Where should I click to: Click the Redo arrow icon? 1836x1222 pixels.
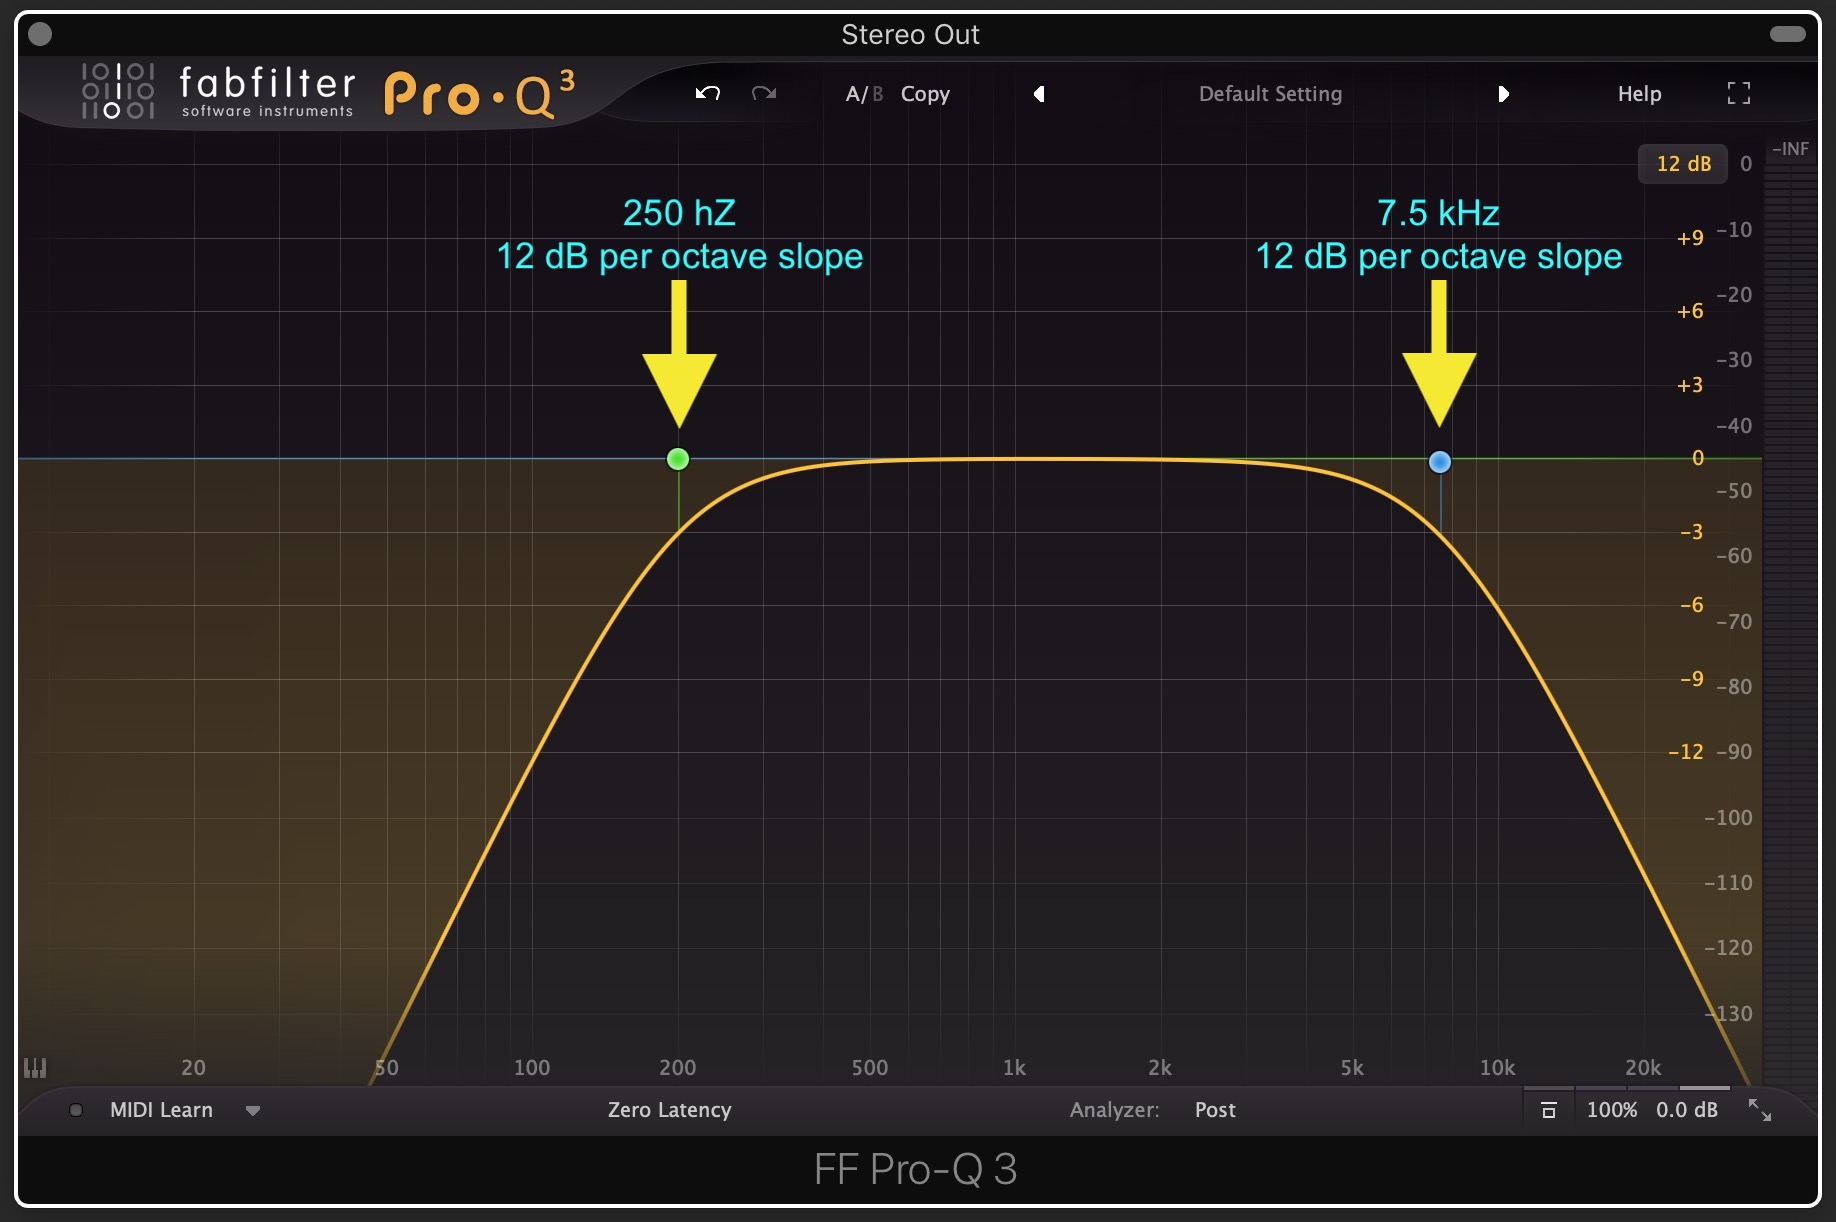pyautogui.click(x=764, y=94)
